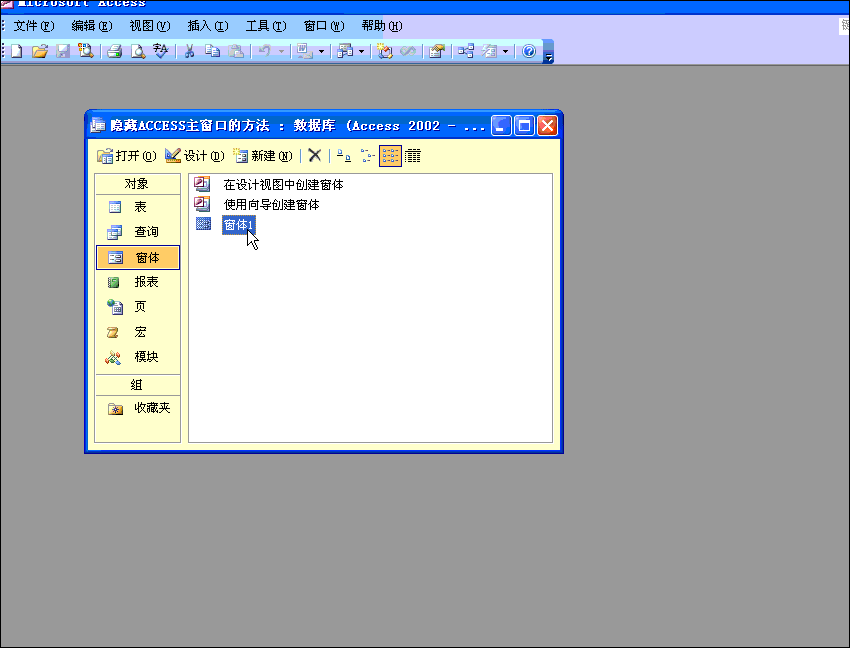Click the 打开(O) button
Screen dimensions: 850x648
pyautogui.click(x=126, y=156)
